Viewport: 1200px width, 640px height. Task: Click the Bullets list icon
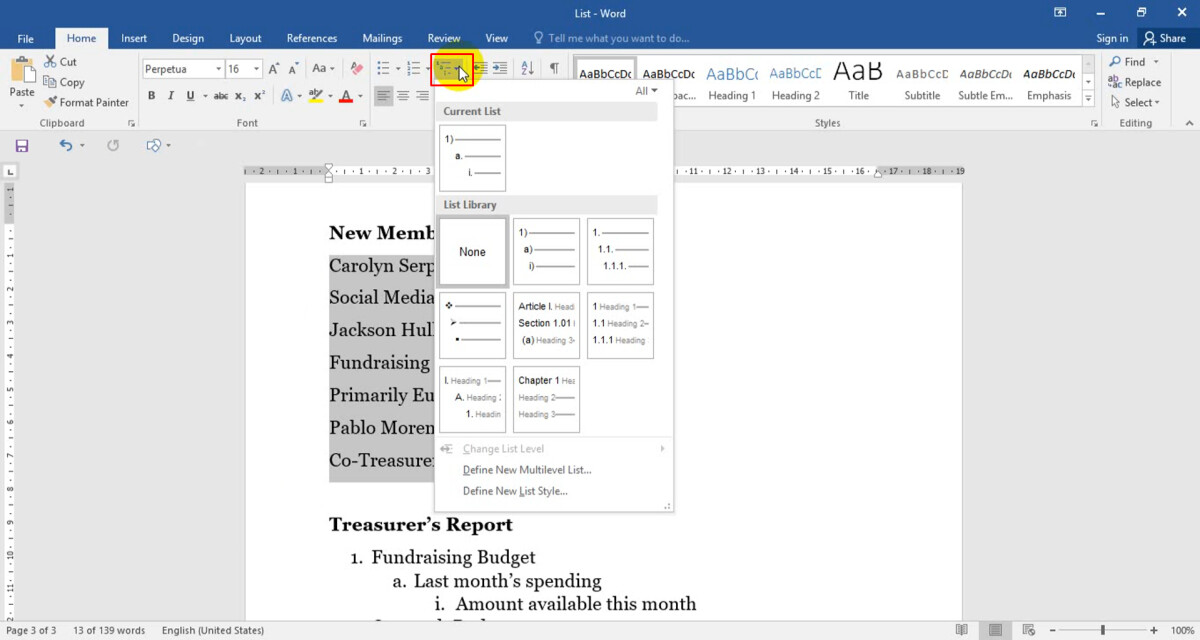click(382, 69)
